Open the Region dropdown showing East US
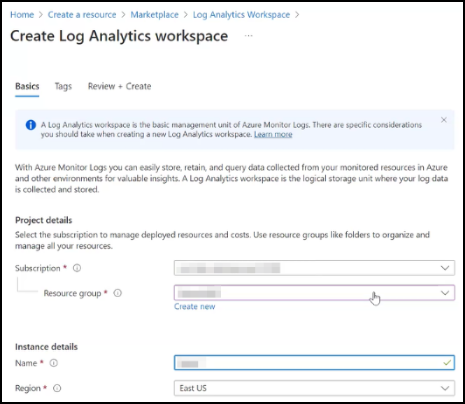 coord(314,388)
